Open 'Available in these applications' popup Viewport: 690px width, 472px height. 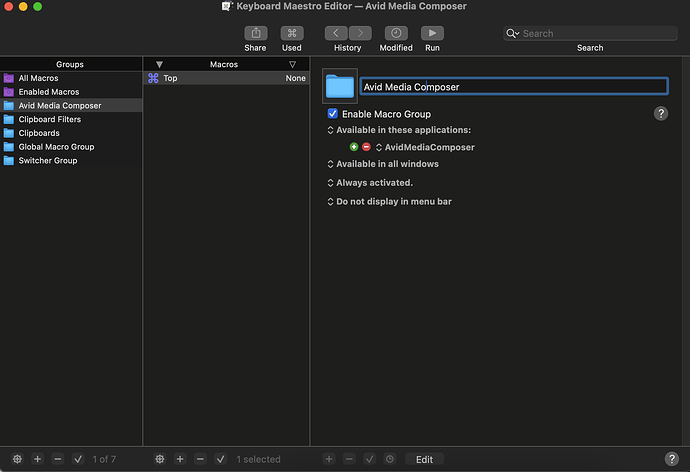[399, 130]
